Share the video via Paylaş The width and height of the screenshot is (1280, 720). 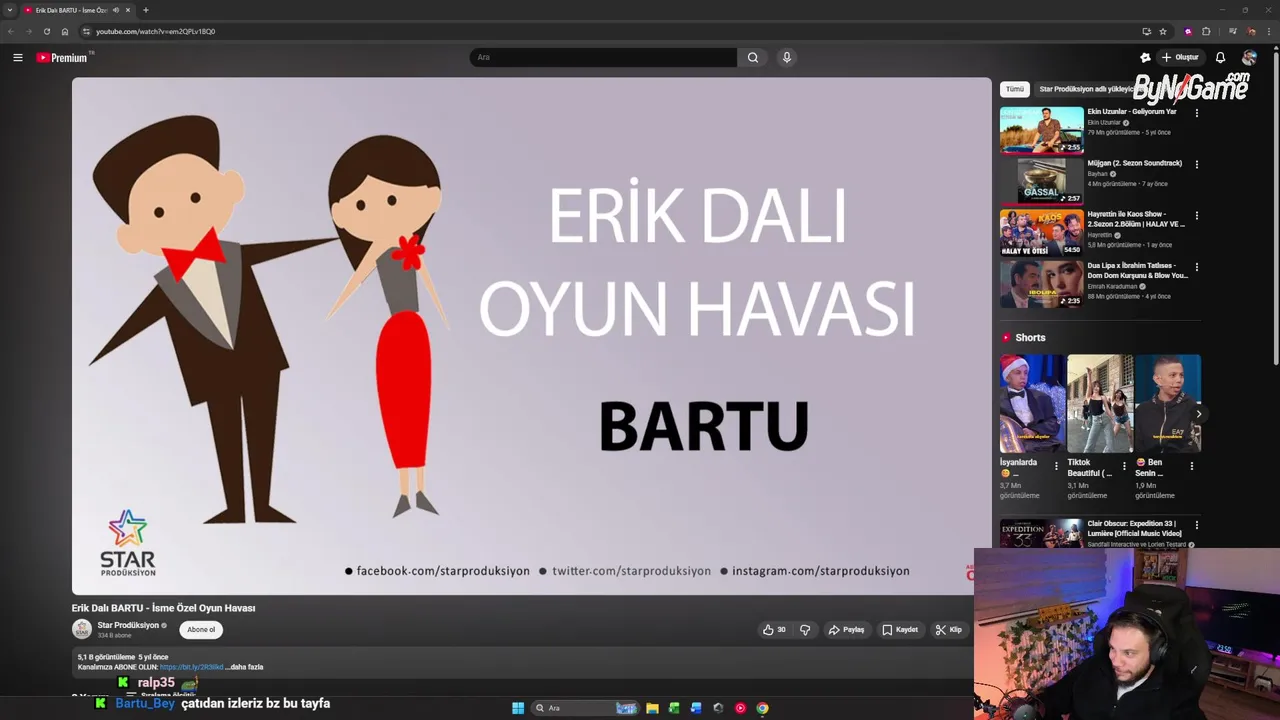(846, 630)
